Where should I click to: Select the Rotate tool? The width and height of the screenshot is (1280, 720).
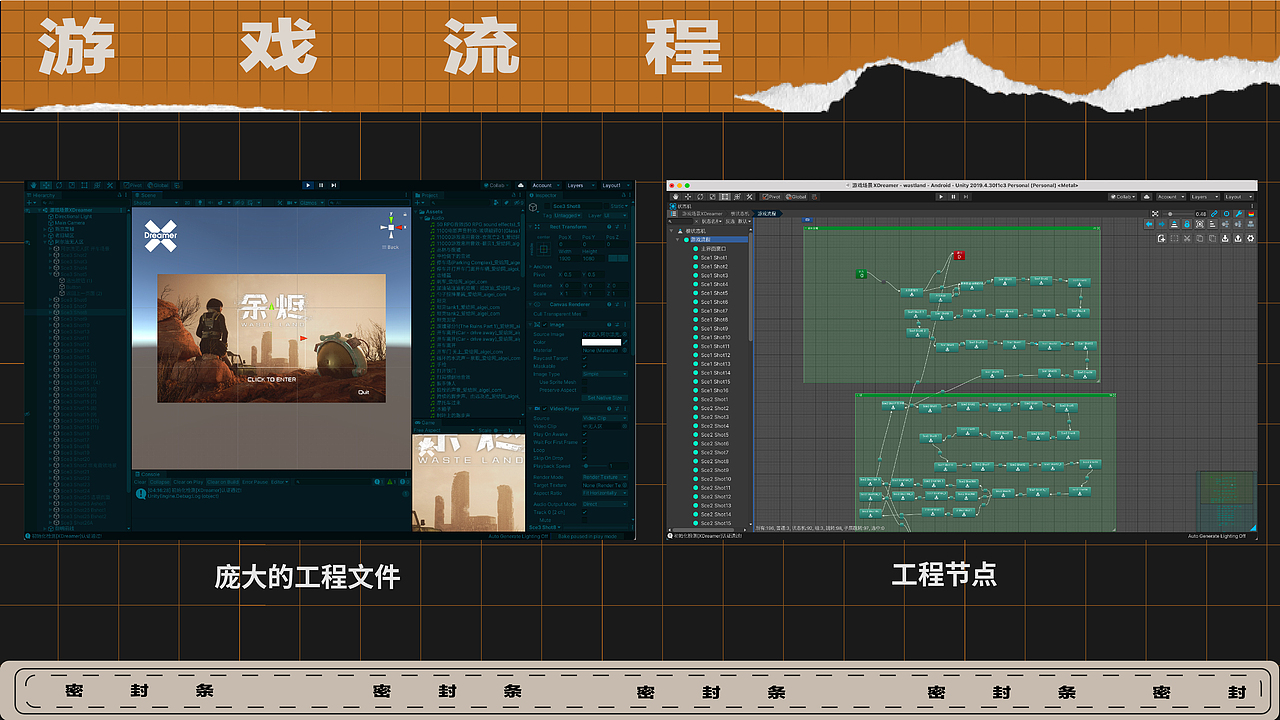click(x=58, y=185)
